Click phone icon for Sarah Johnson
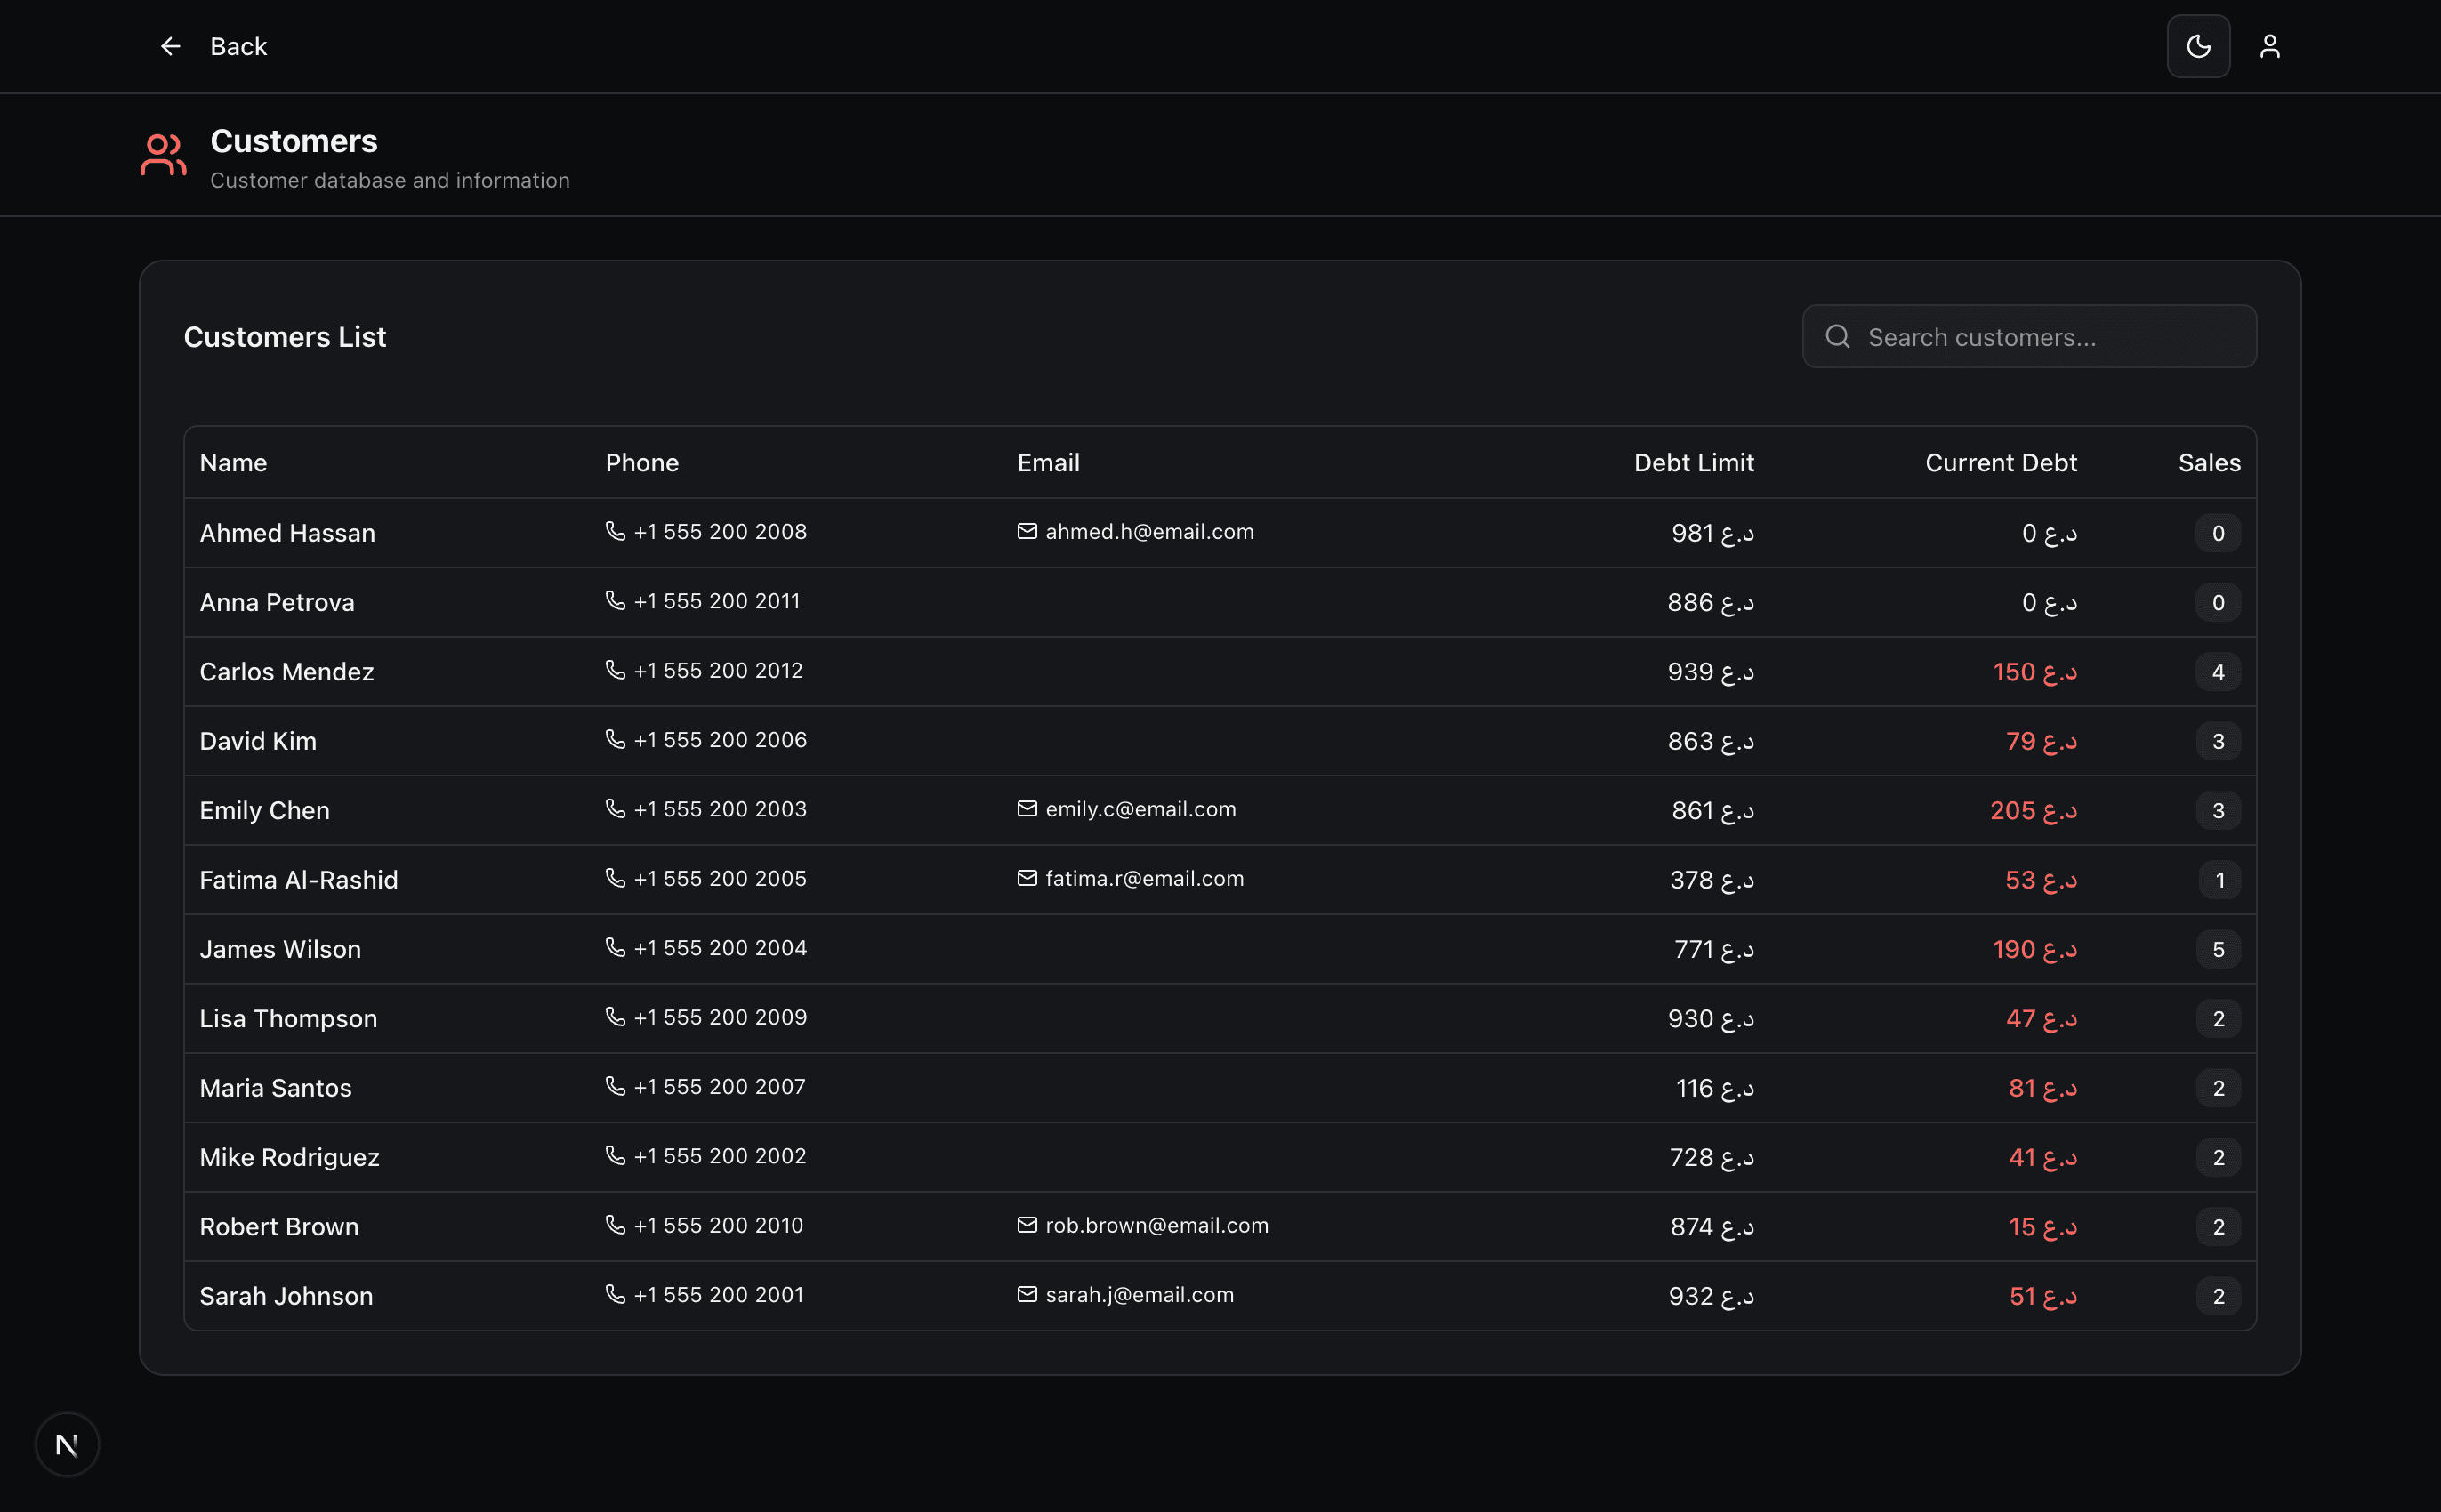 (x=615, y=1294)
